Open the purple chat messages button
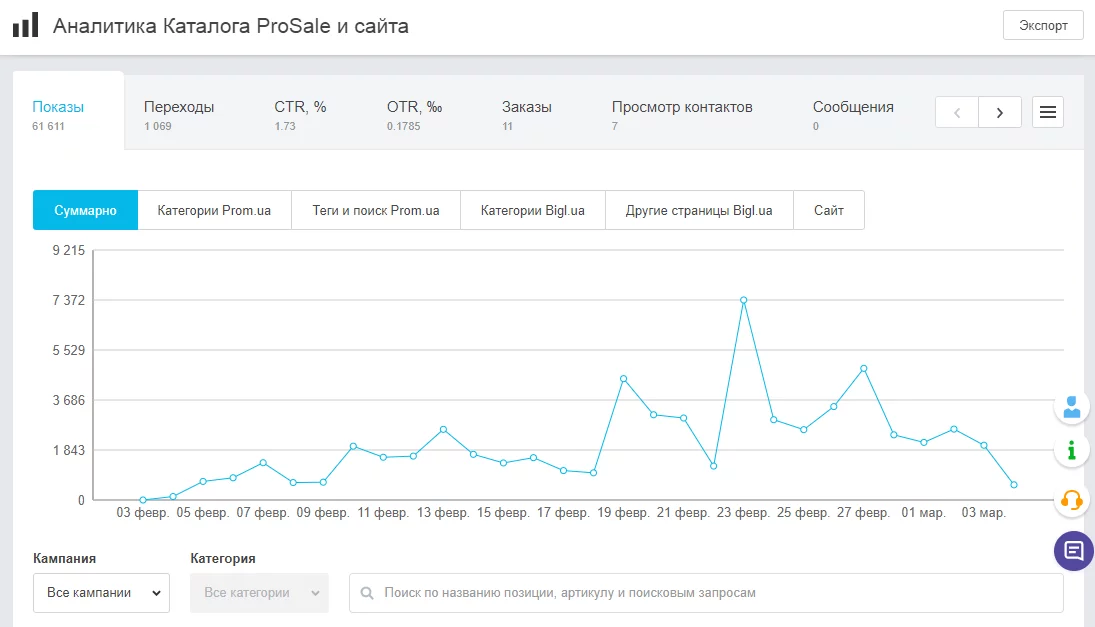The height and width of the screenshot is (627, 1095). tap(1074, 551)
